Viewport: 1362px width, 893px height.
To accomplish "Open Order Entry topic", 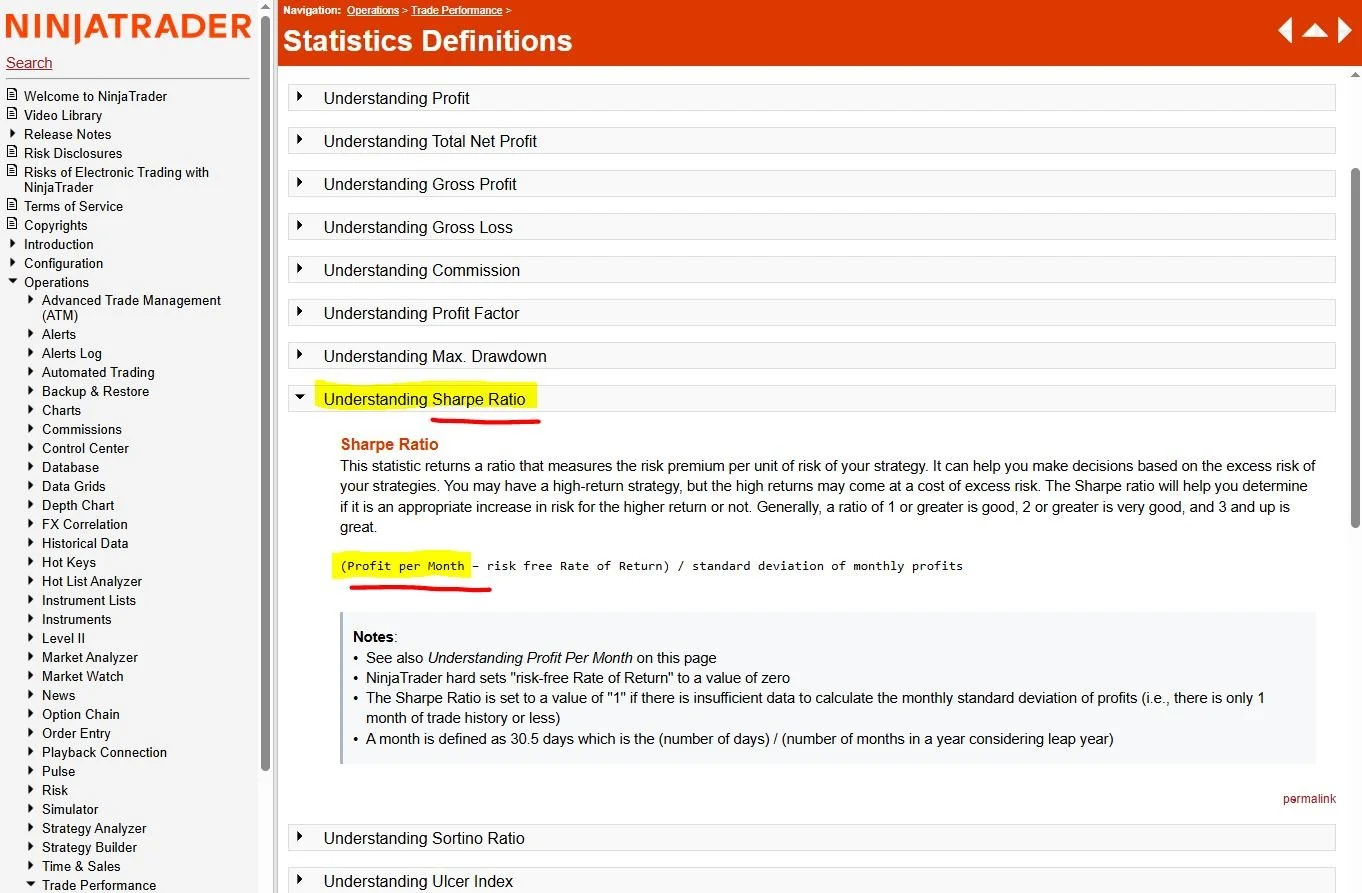I will coord(76,733).
